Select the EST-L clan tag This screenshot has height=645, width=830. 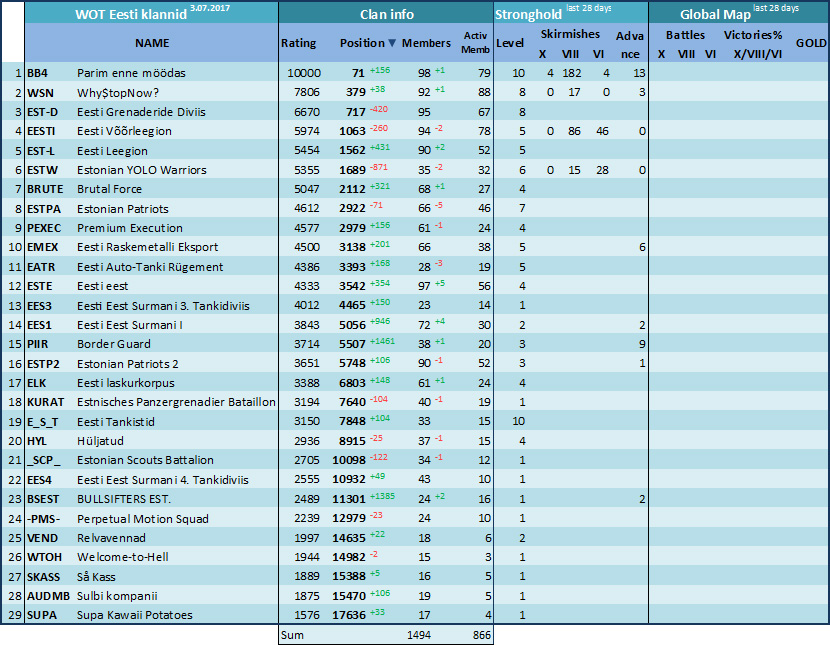(x=41, y=151)
